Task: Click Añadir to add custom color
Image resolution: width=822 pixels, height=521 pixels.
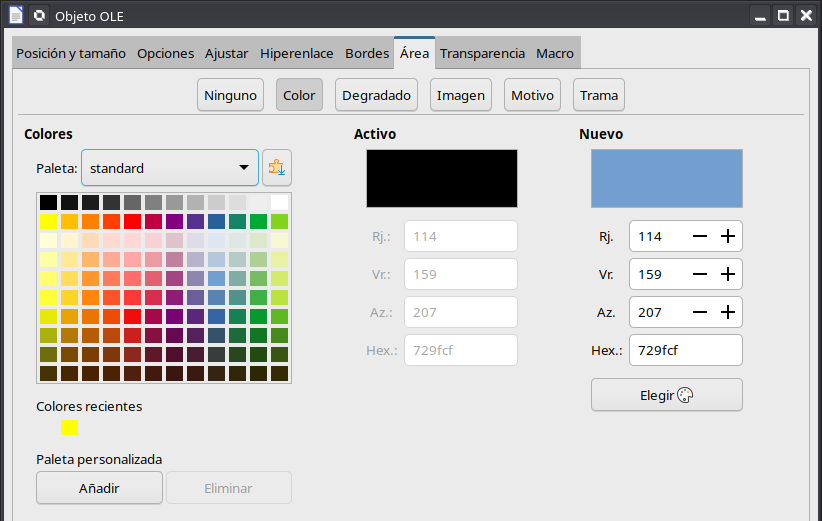Action: [x=100, y=488]
